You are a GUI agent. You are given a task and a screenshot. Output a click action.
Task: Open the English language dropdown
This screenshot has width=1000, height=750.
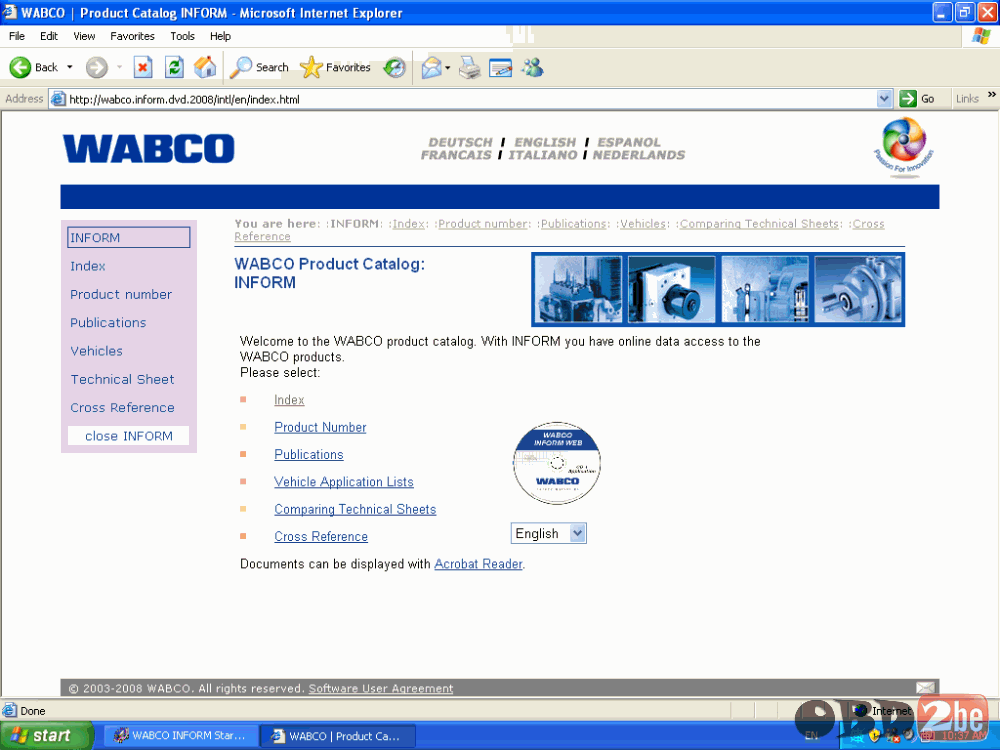coord(548,533)
